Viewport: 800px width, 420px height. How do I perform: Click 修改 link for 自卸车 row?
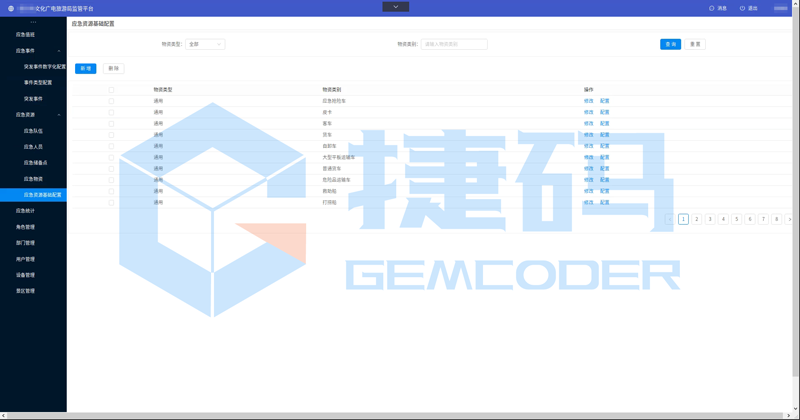588,146
